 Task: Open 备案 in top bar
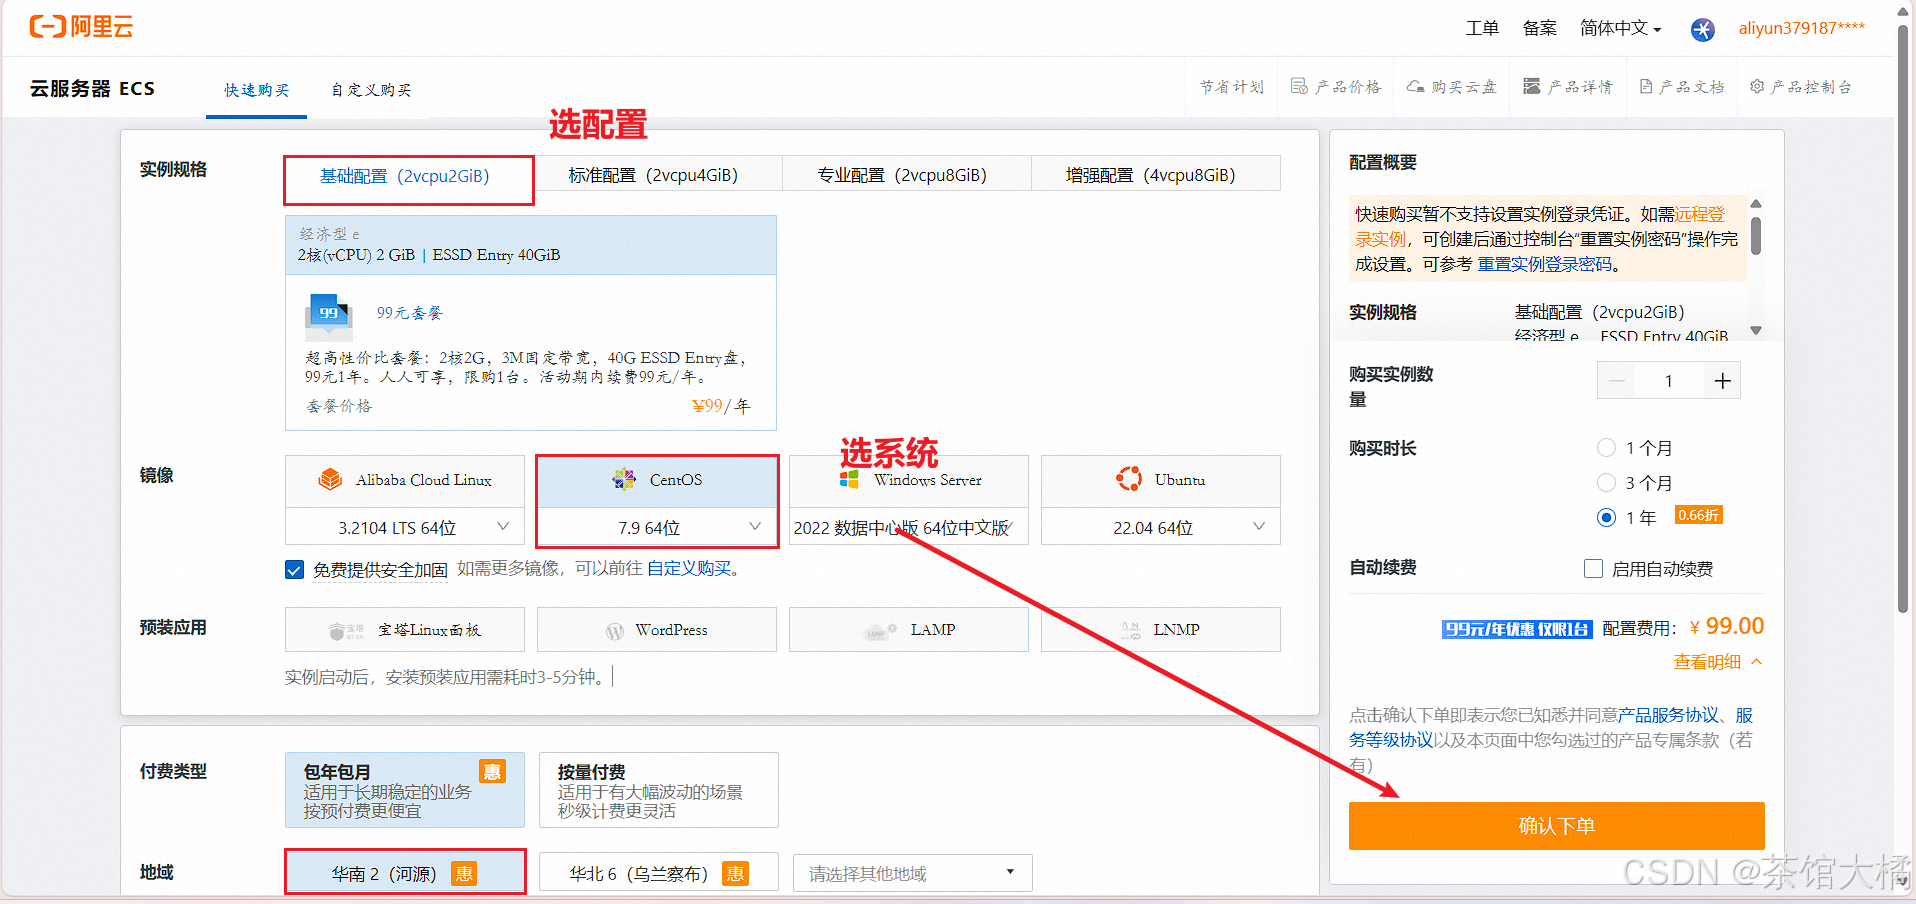[1539, 28]
